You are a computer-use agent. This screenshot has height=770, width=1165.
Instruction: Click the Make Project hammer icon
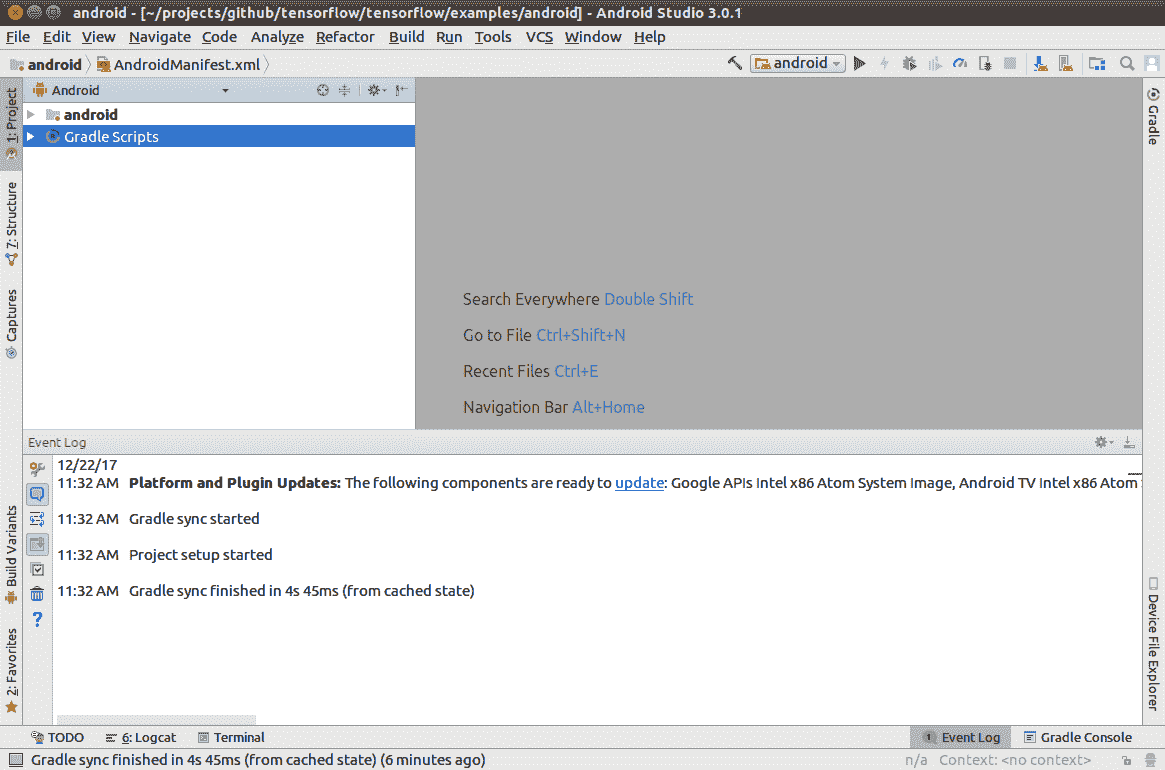[735, 63]
